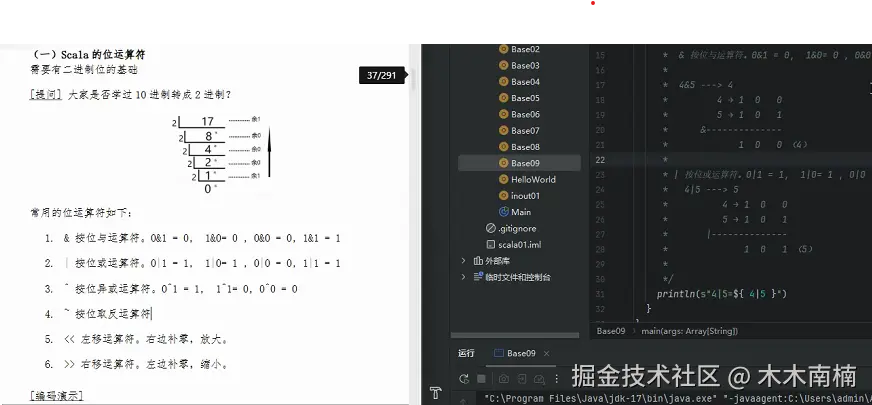Screen dimensions: 872x405
Task: Click the 4&5 ---> 4 comment line
Action: (706, 85)
